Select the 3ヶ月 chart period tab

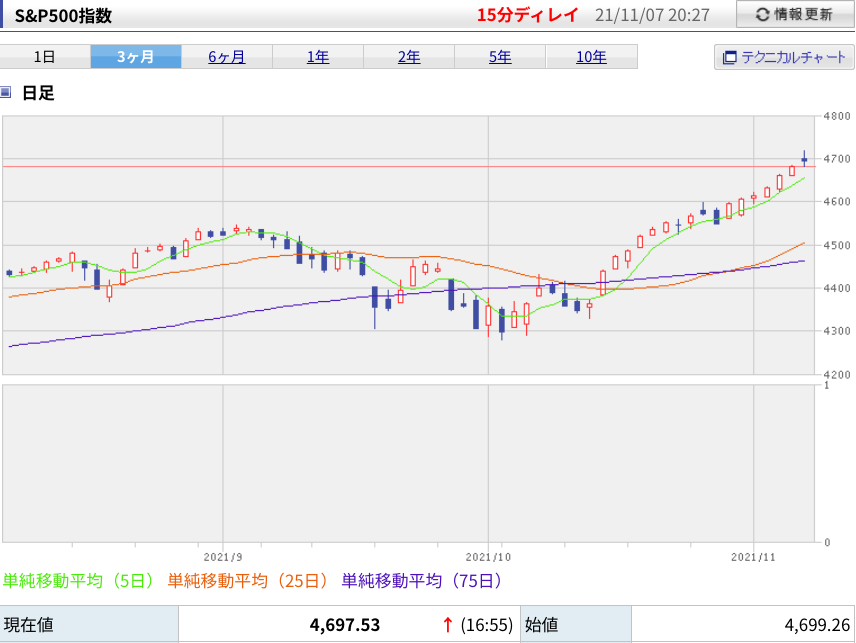pyautogui.click(x=136, y=57)
